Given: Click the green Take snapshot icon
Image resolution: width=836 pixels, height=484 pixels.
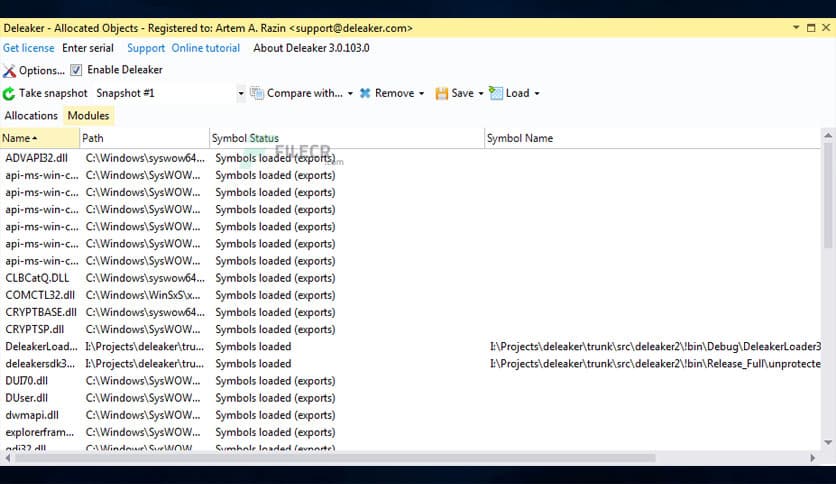Looking at the screenshot, I should click(10, 94).
